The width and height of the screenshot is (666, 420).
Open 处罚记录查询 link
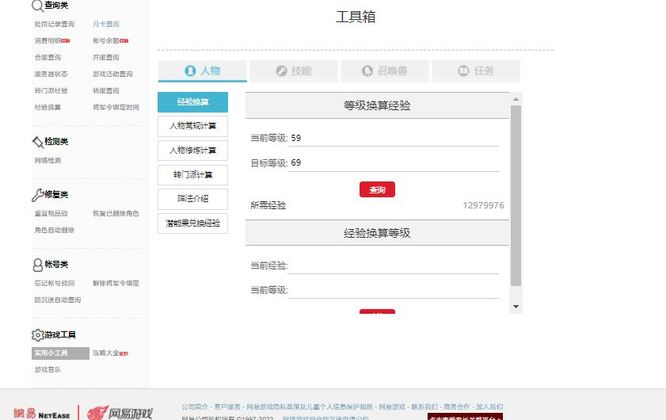tap(54, 24)
